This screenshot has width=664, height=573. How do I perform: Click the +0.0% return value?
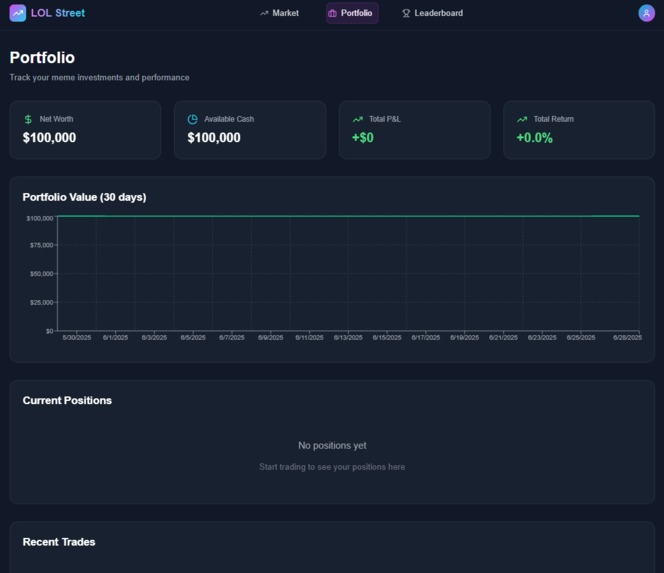tap(534, 138)
